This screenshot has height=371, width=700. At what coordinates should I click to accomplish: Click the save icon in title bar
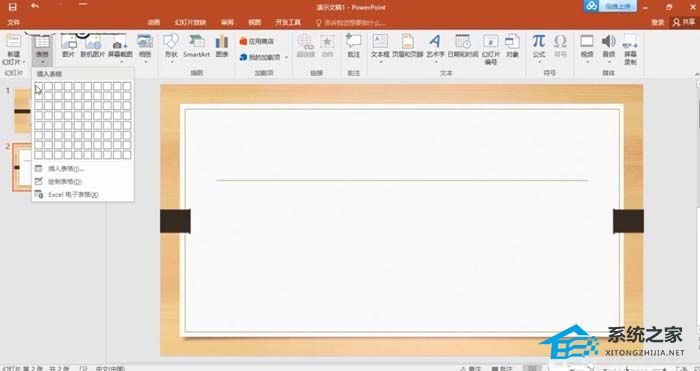coord(12,7)
